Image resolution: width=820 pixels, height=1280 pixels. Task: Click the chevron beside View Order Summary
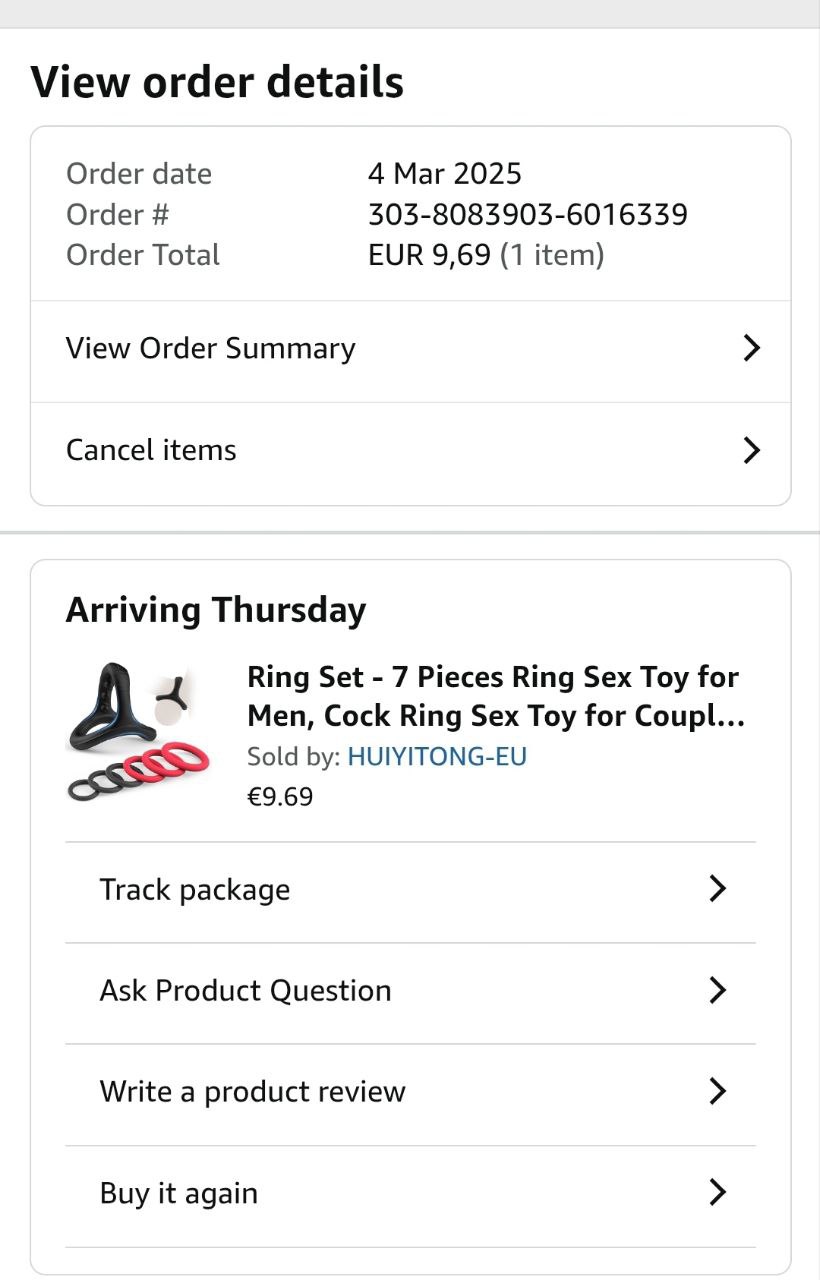751,348
